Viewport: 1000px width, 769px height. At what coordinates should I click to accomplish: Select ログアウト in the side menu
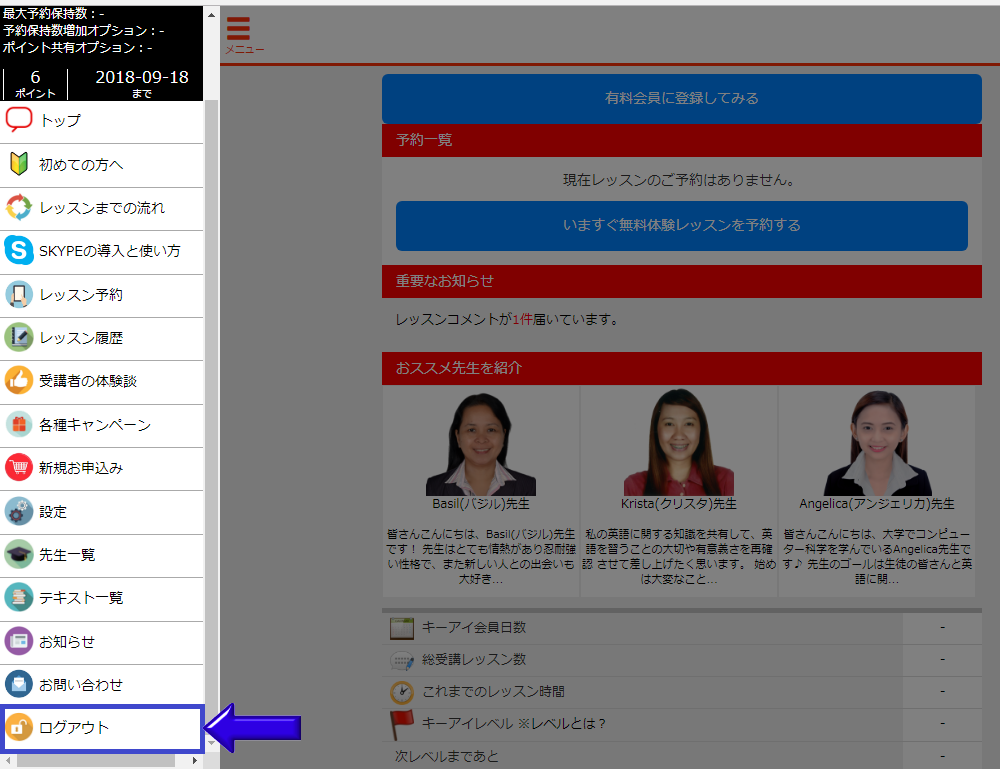click(102, 728)
